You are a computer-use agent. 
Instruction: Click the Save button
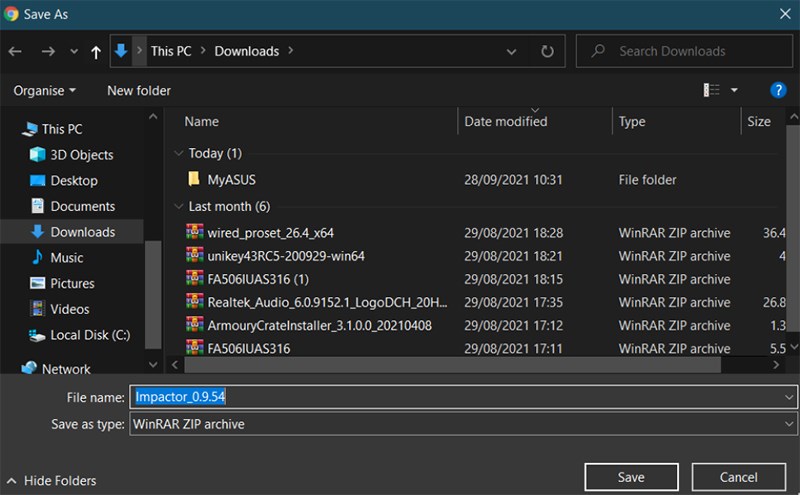point(631,477)
